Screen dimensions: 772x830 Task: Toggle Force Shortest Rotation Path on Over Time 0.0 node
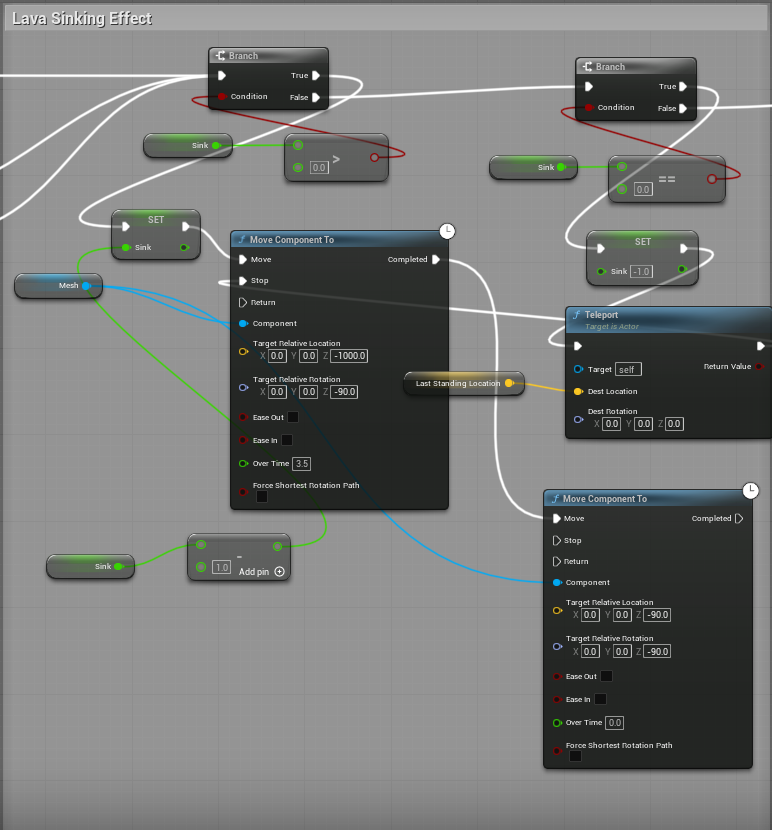click(x=575, y=756)
